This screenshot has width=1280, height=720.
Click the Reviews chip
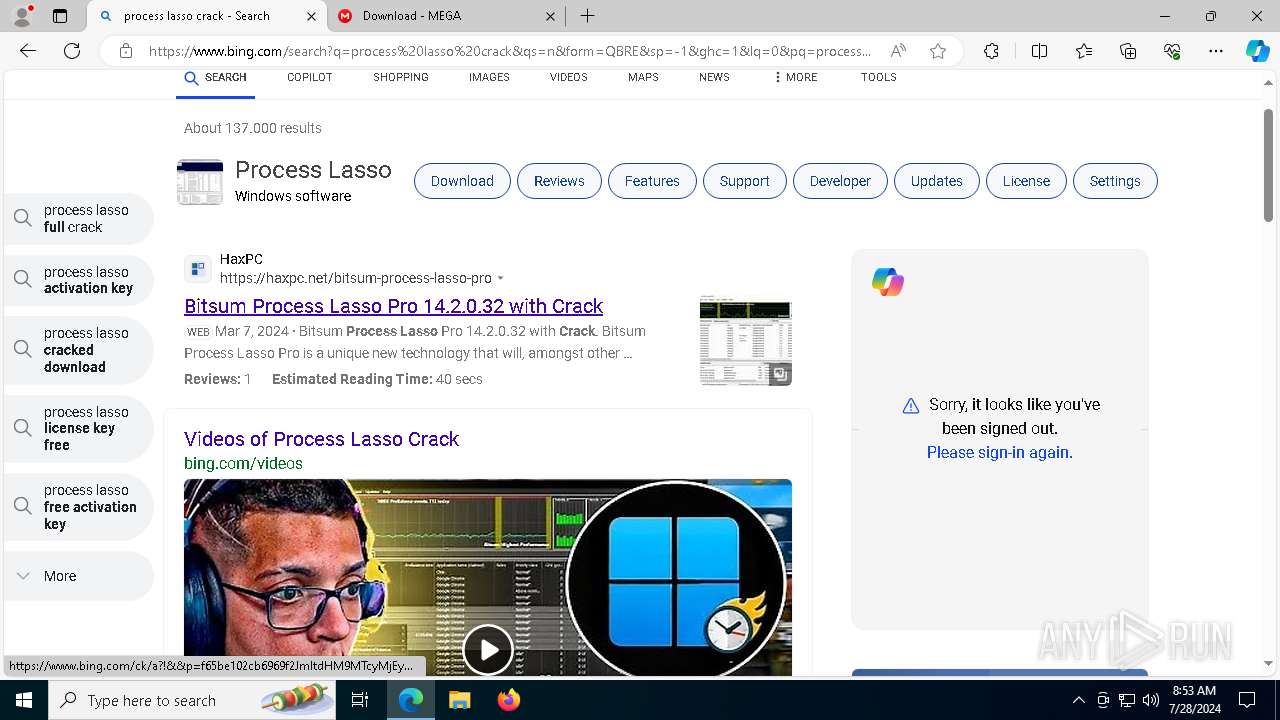coord(559,181)
